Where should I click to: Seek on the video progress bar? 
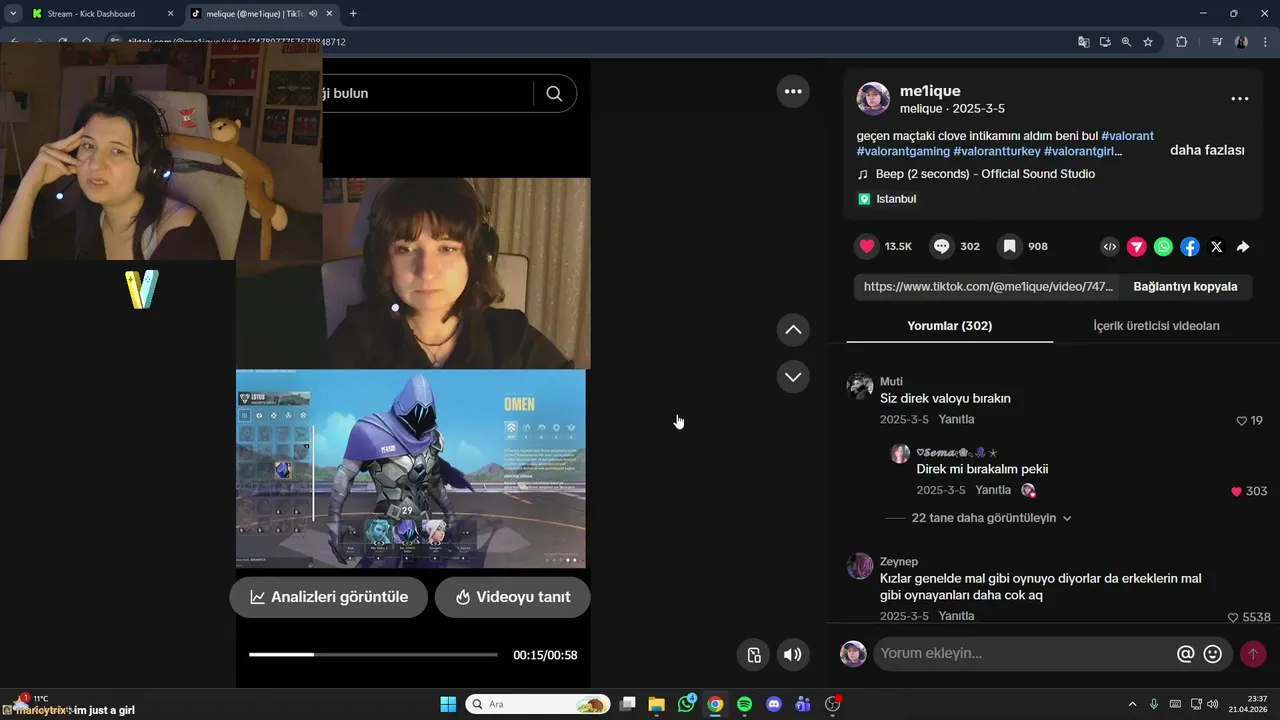[x=373, y=655]
